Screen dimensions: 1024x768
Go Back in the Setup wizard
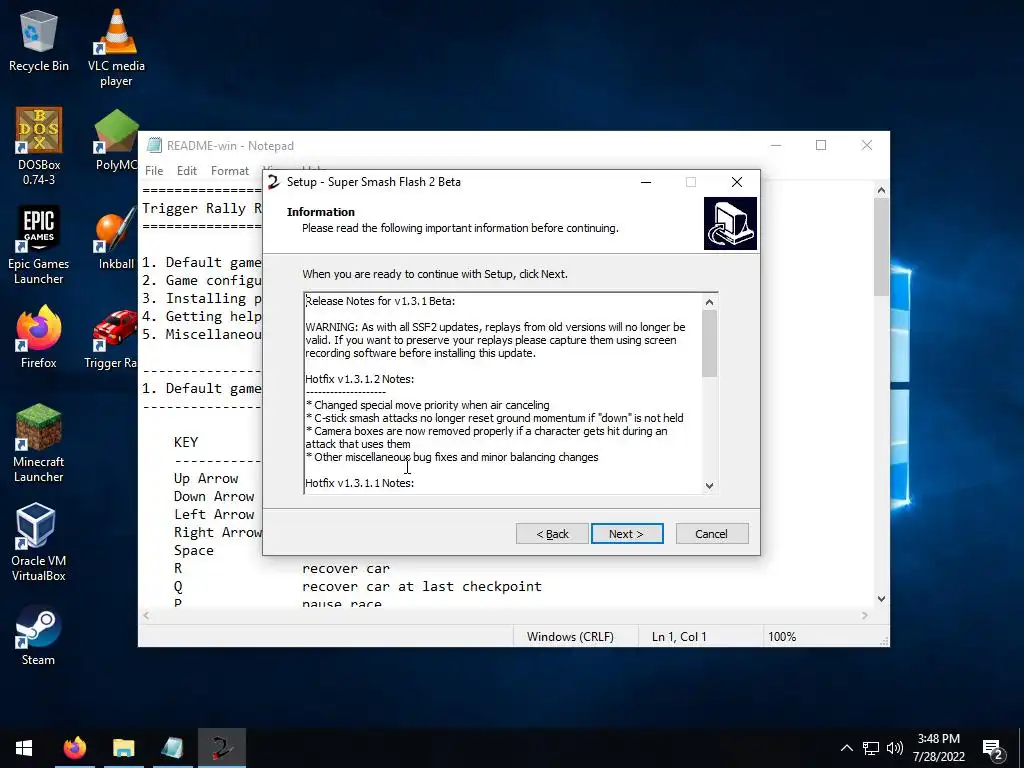tap(552, 534)
